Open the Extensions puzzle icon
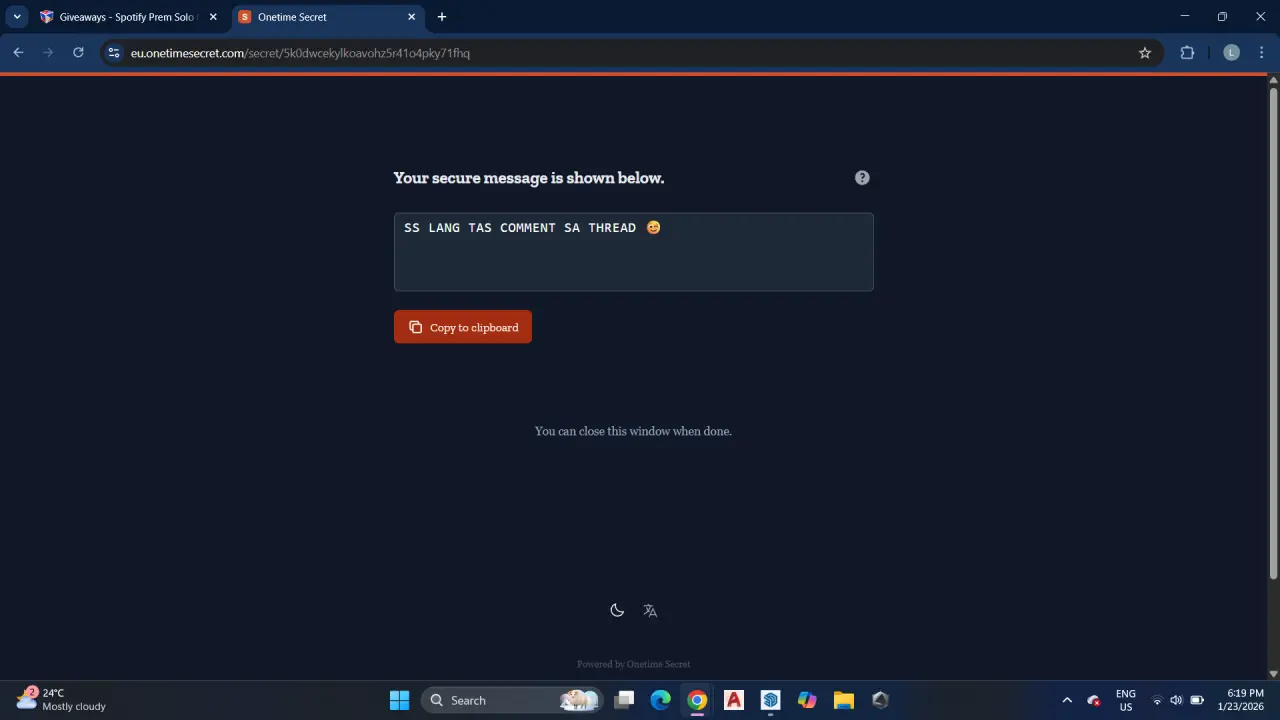Image resolution: width=1280 pixels, height=720 pixels. click(1187, 53)
